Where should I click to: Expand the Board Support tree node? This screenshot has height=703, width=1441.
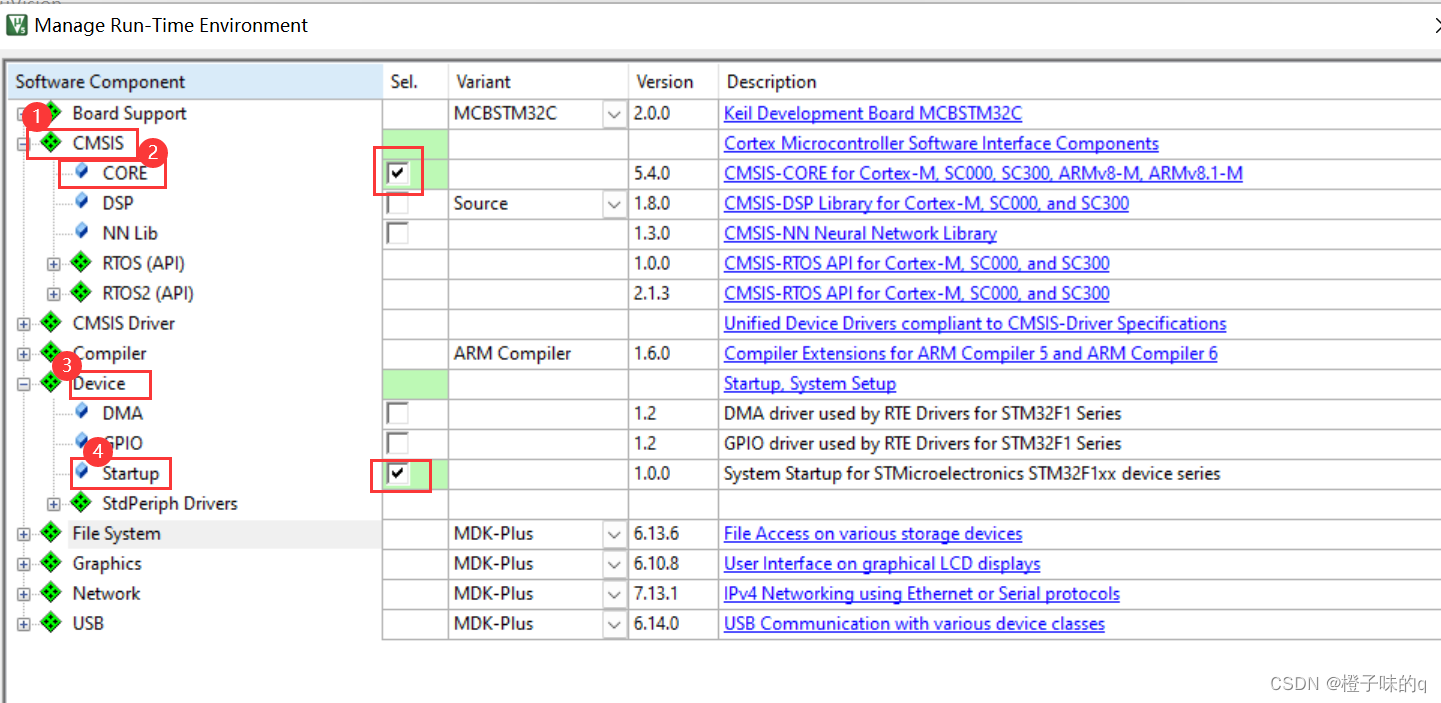tap(23, 114)
